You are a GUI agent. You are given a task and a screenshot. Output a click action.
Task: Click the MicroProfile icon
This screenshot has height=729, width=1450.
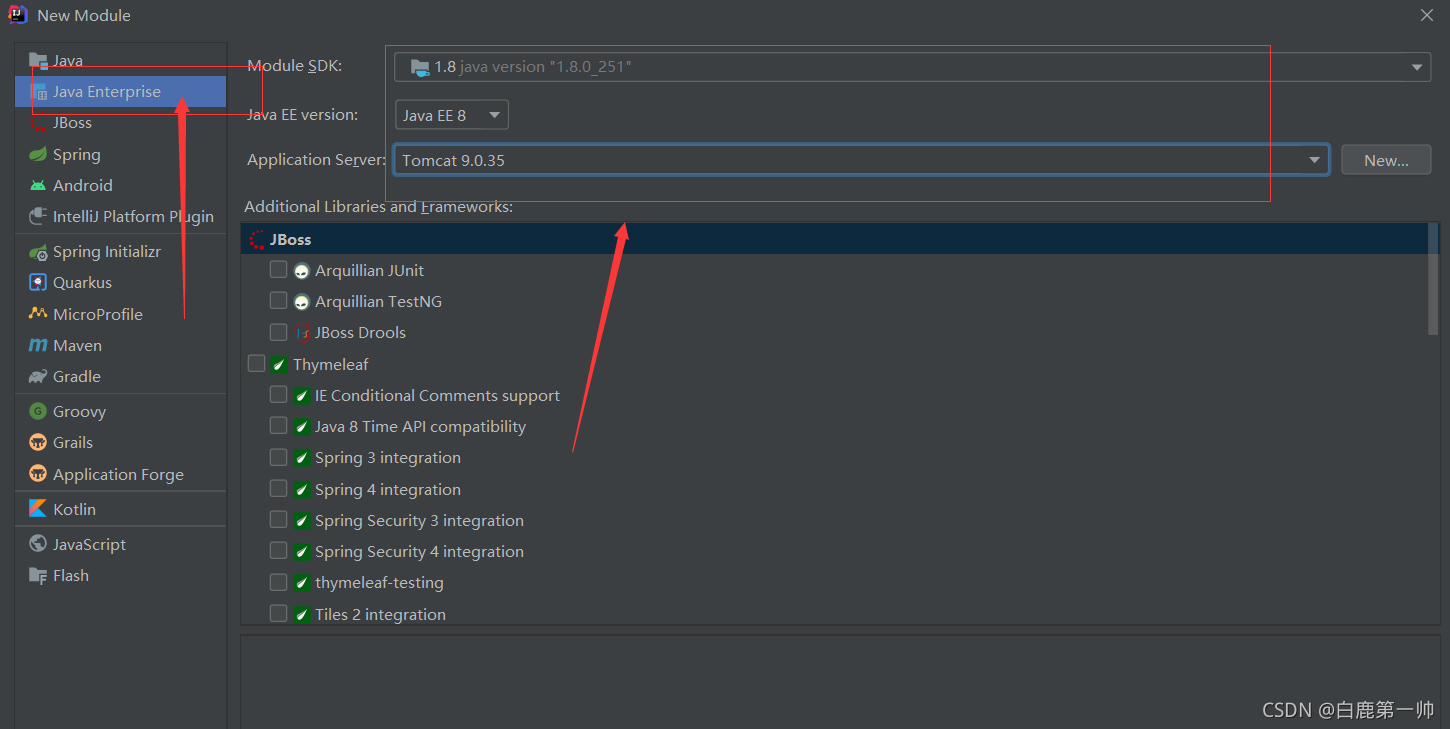tap(38, 313)
